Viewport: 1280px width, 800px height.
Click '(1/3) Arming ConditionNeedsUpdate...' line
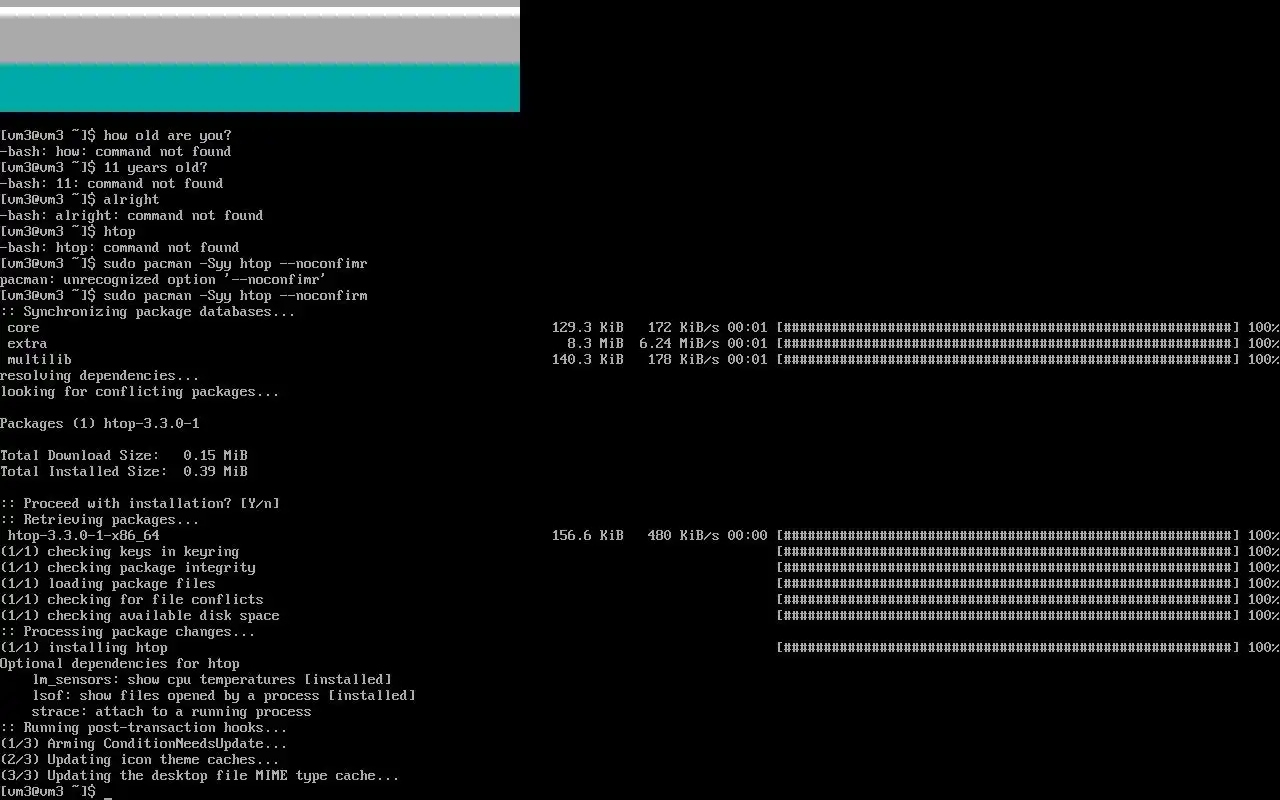tap(144, 744)
